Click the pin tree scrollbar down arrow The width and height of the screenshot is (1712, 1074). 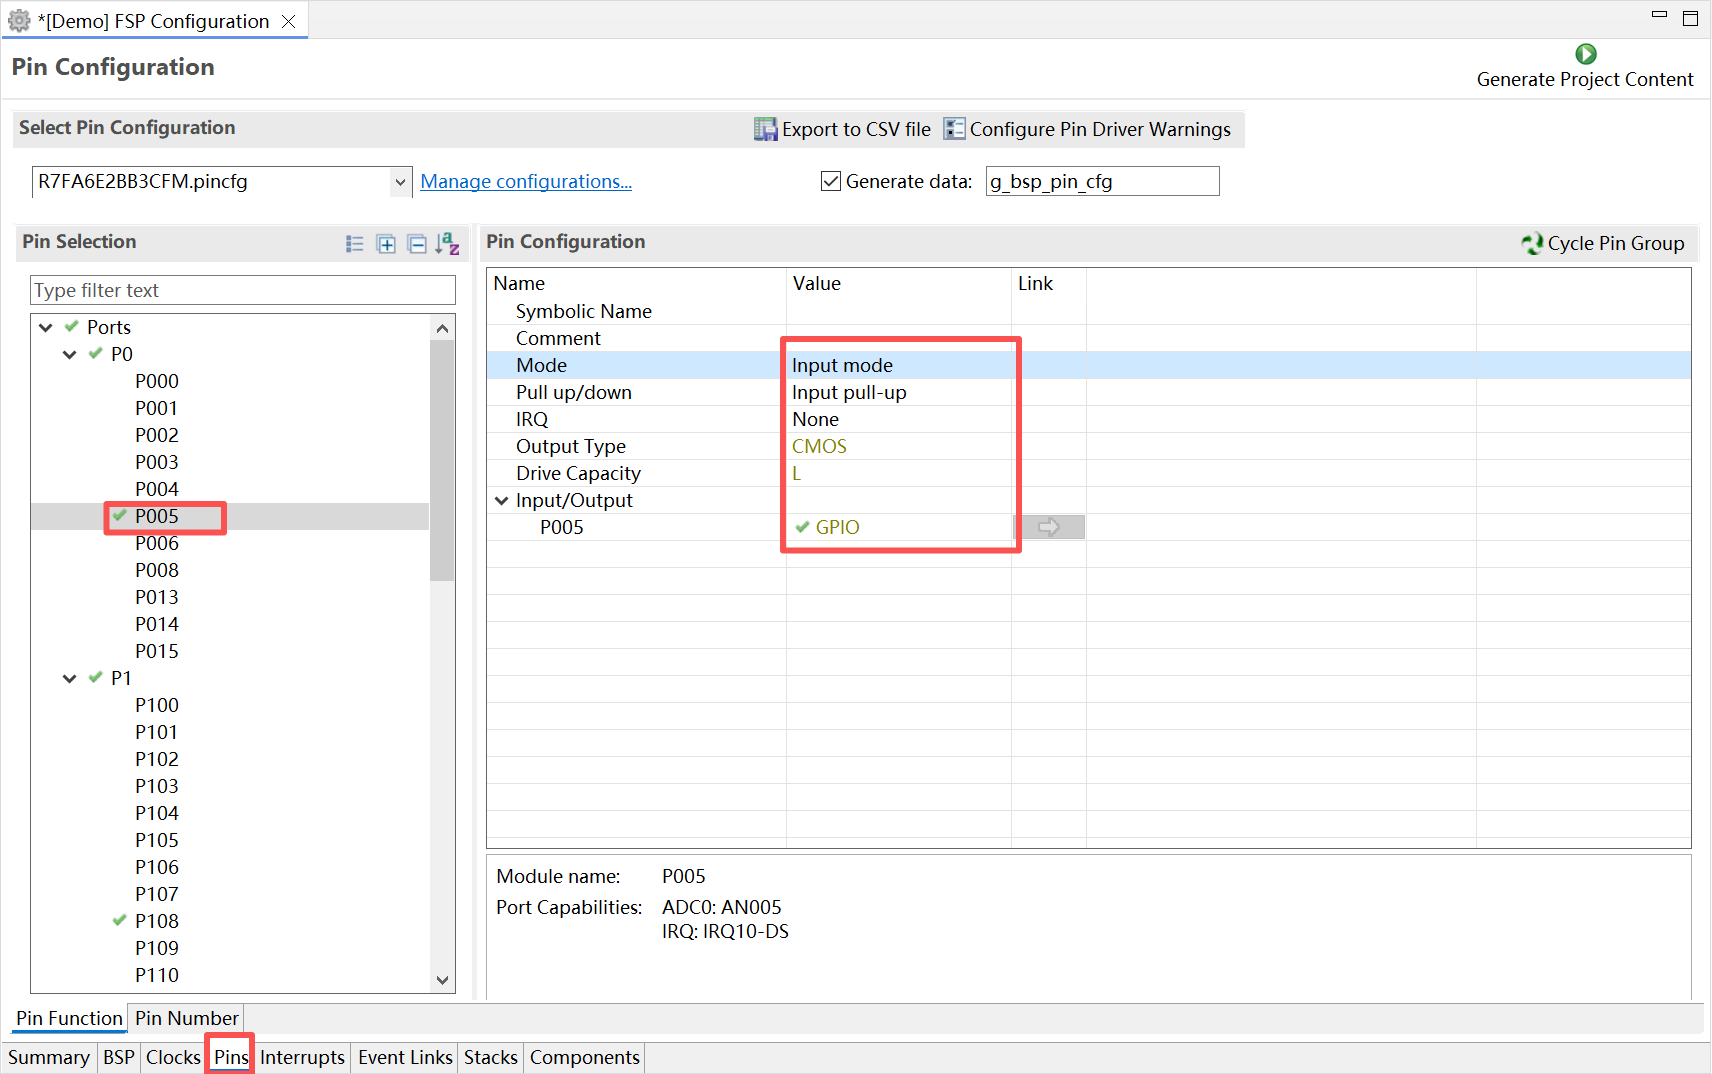[442, 980]
